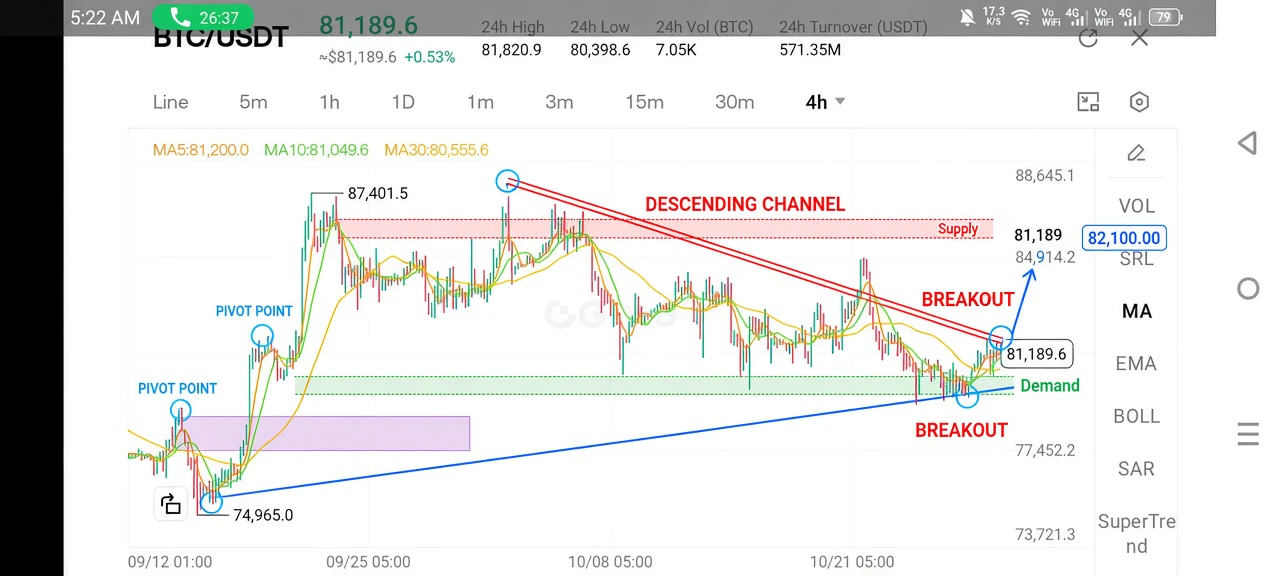Toggle the BOLL indicator
The image size is (1280, 576).
coord(1136,416)
